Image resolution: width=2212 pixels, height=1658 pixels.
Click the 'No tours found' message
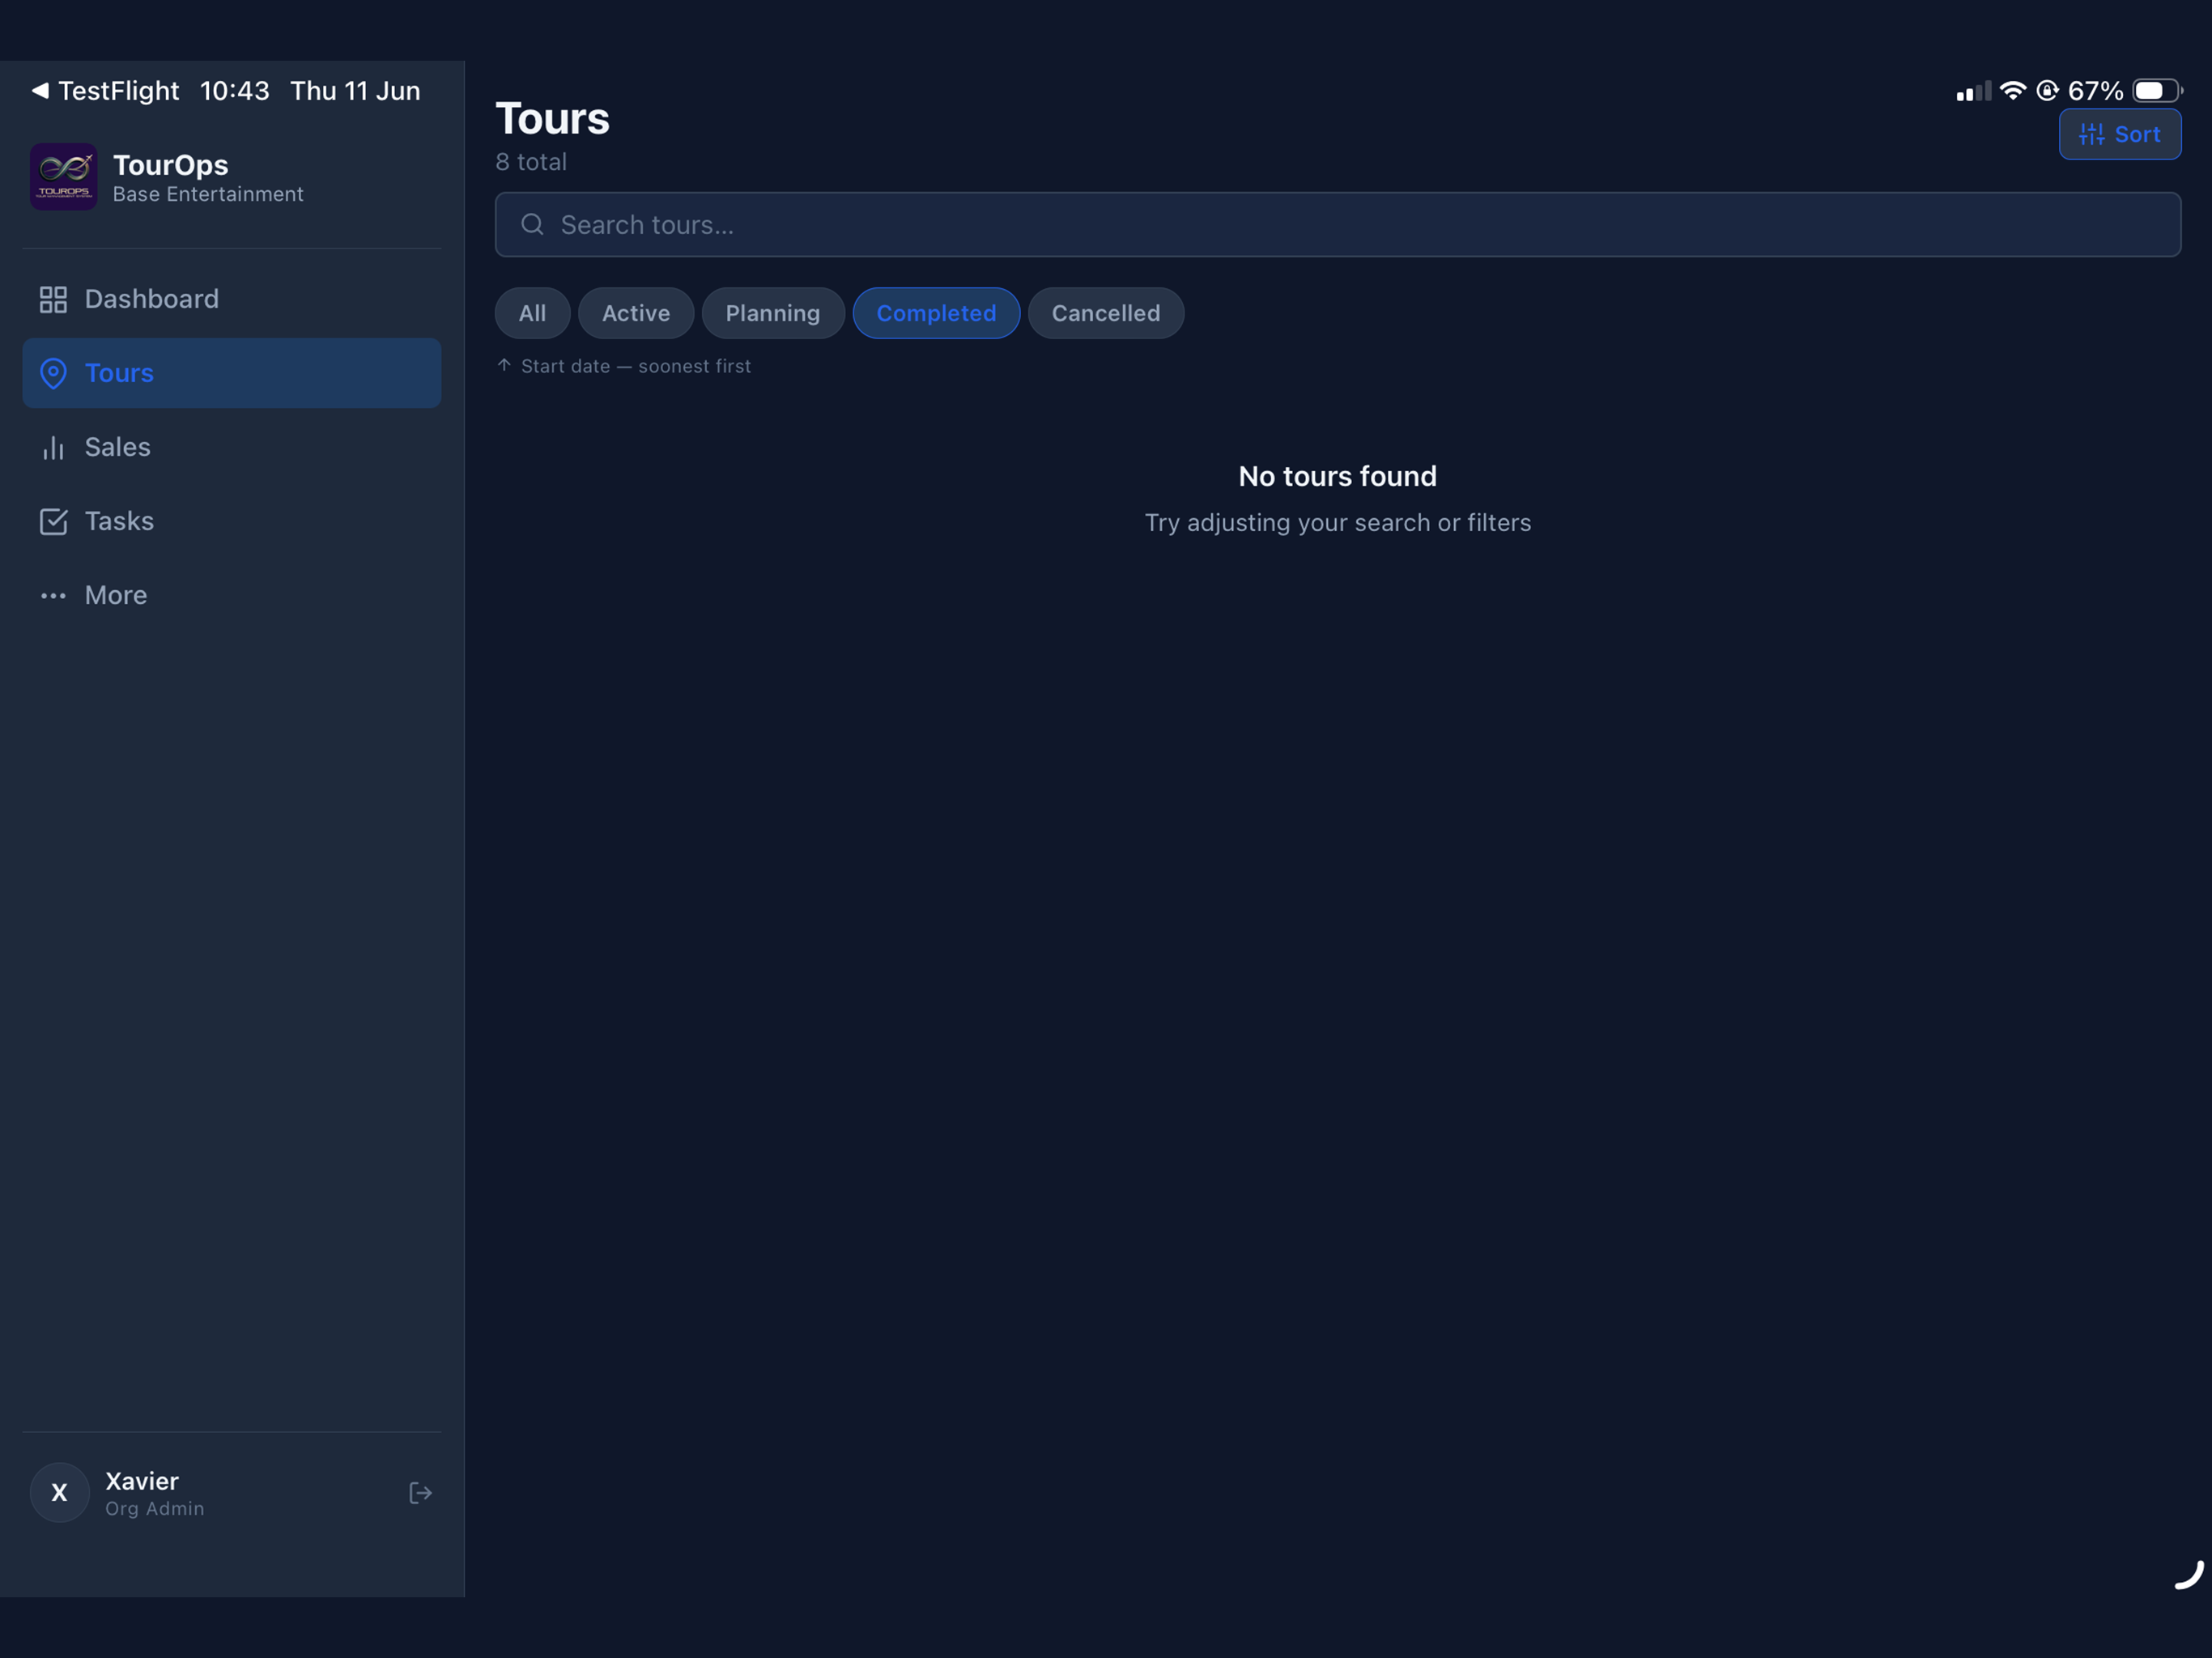coord(1338,476)
